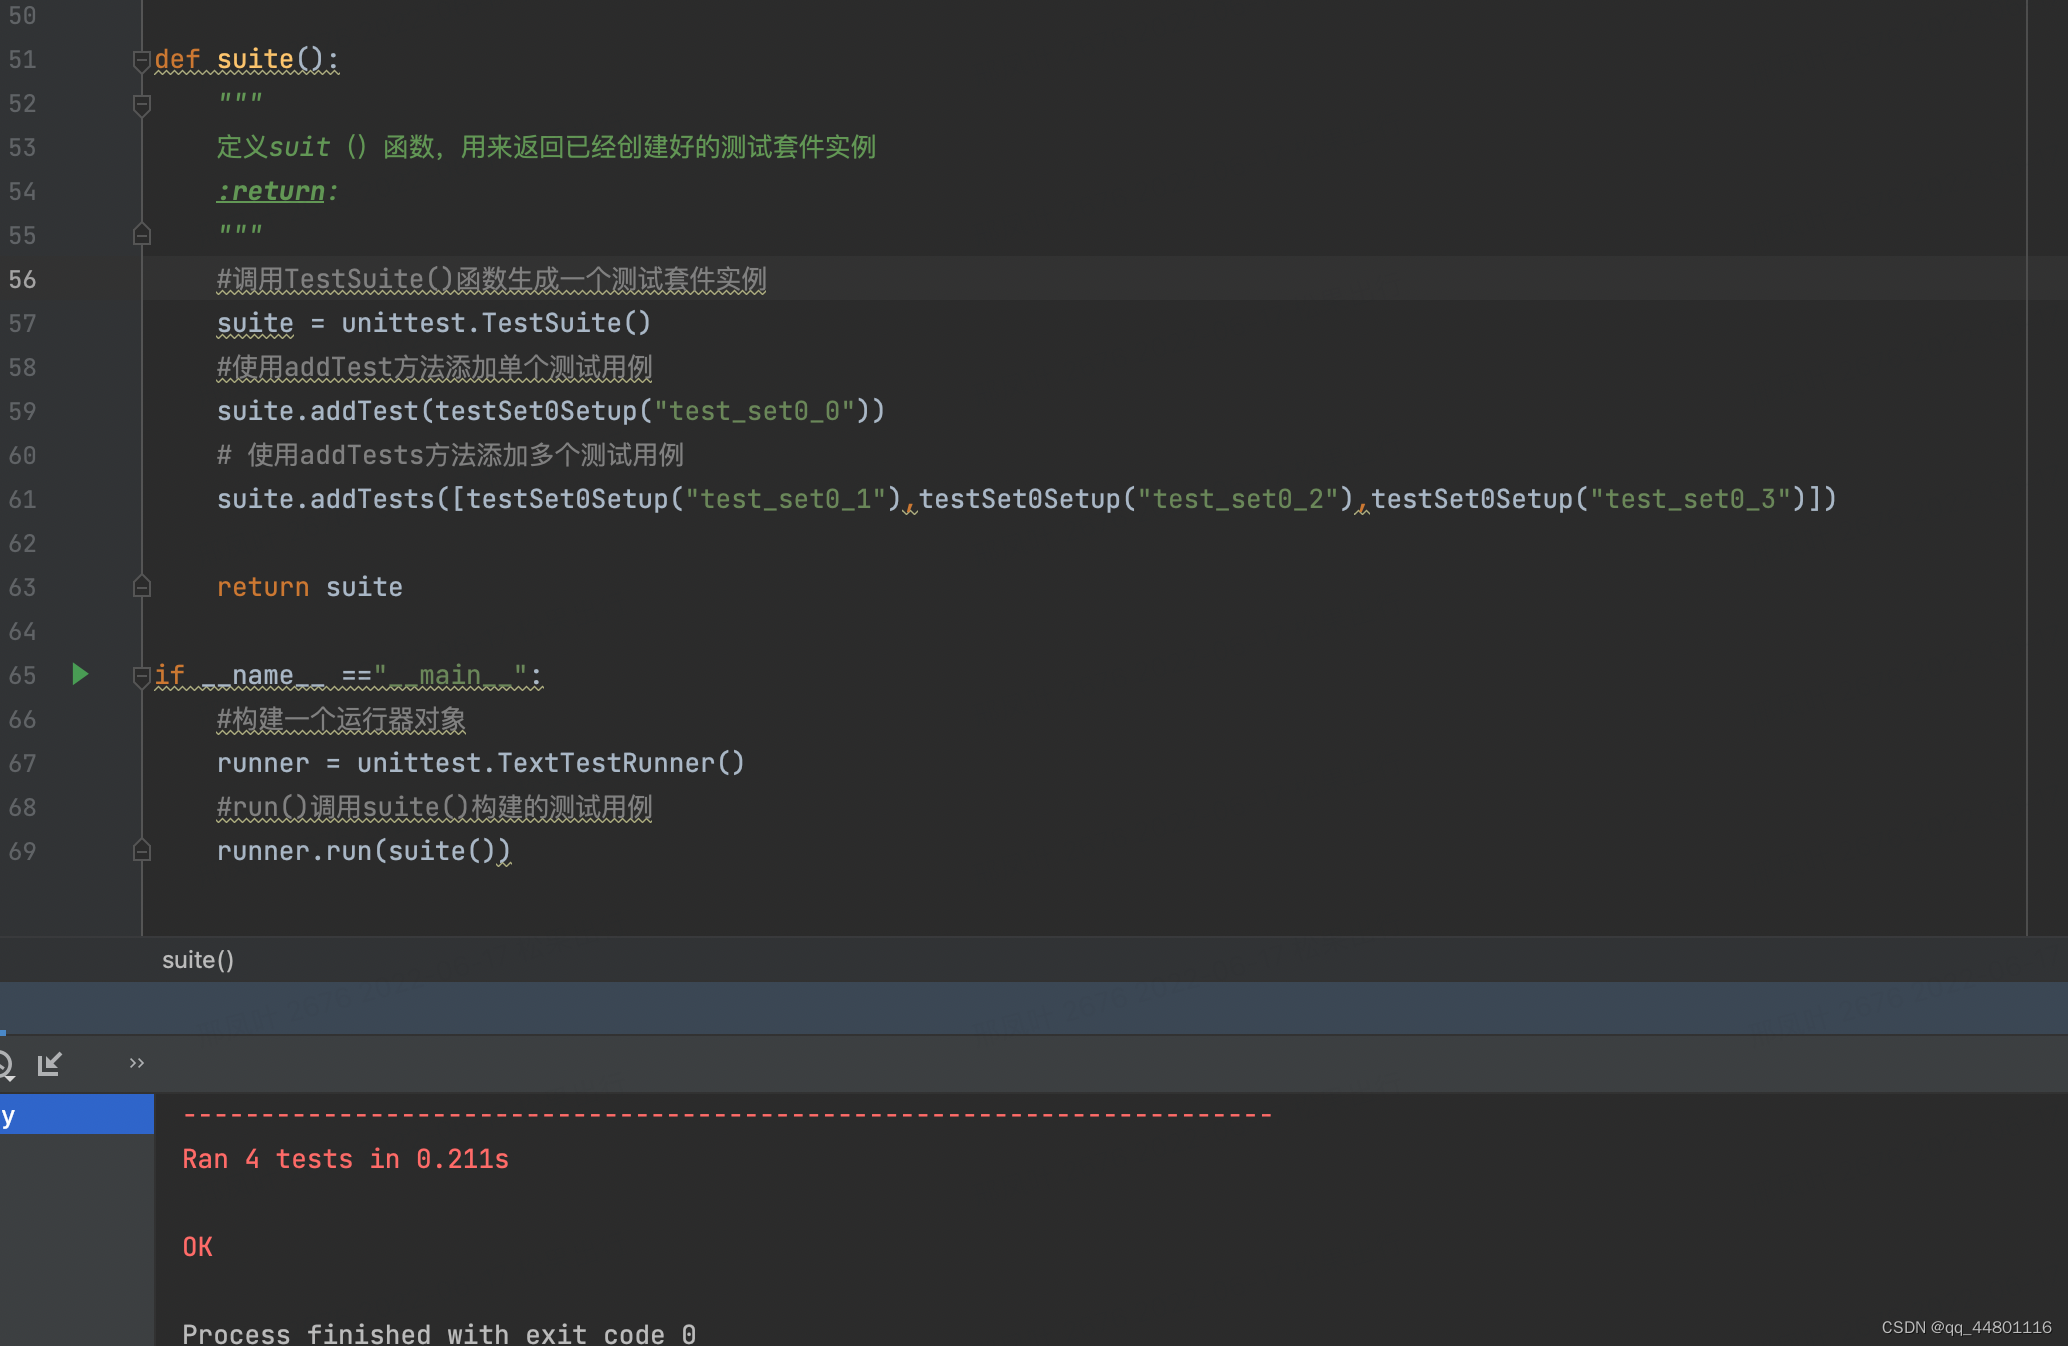Place cursor on return suite line
This screenshot has height=1346, width=2068.
[x=310, y=587]
